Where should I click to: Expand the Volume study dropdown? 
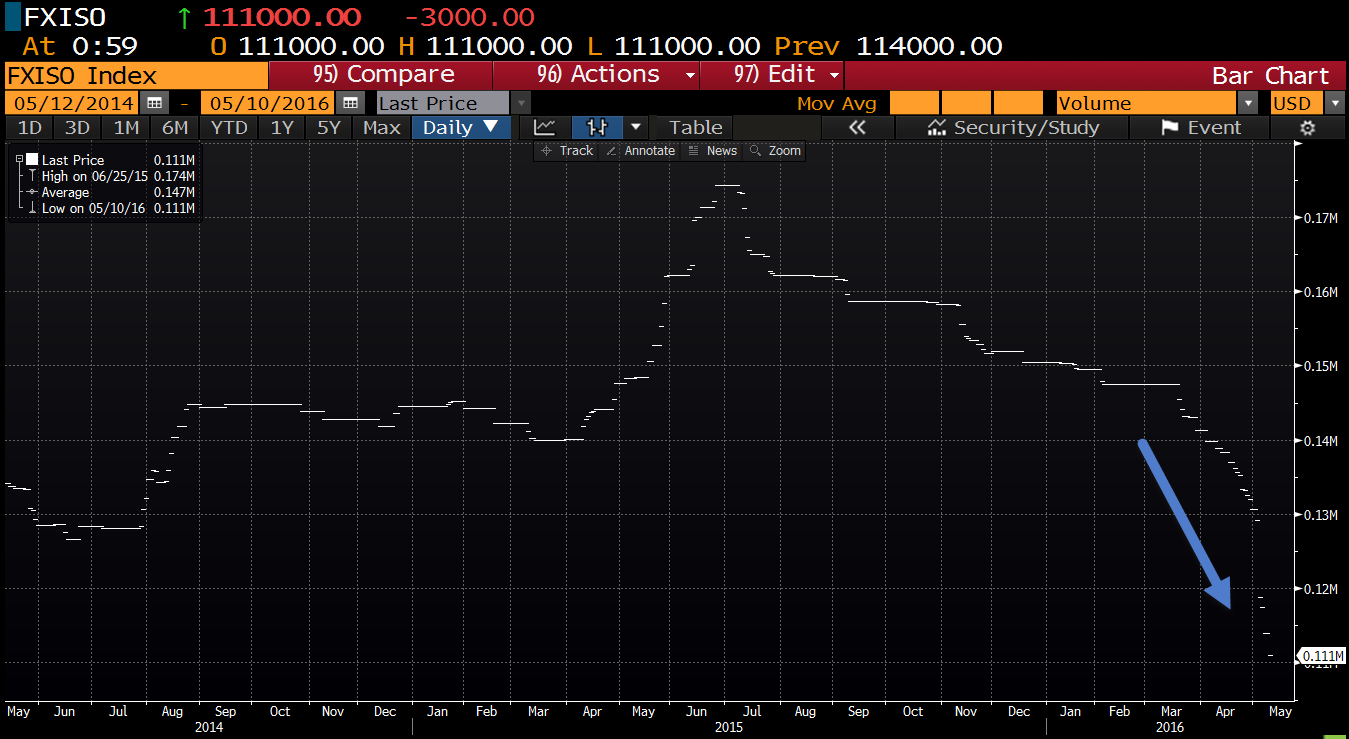click(1247, 103)
